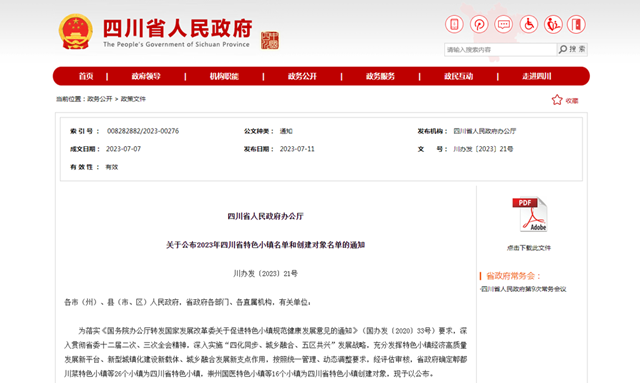The image size is (640, 383).
Task: Download the Adobe PDF file icon
Action: [x=529, y=215]
